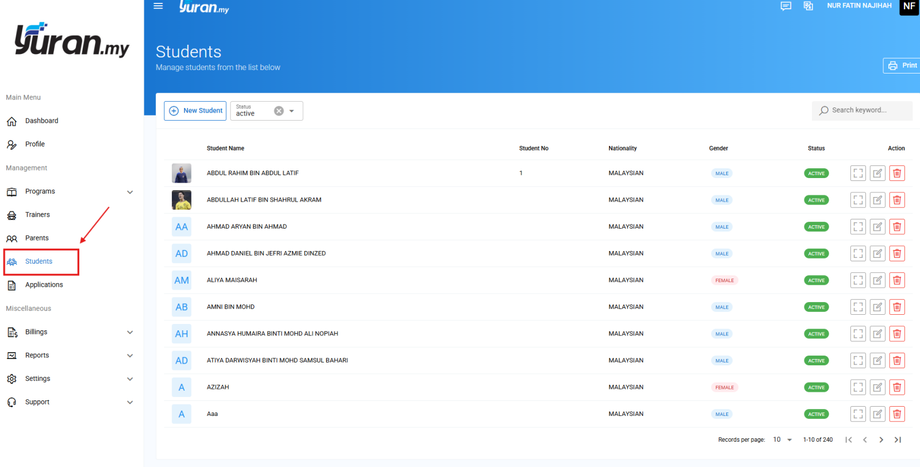This screenshot has width=920, height=467.
Task: Open the hamburger menu icon
Action: click(158, 6)
